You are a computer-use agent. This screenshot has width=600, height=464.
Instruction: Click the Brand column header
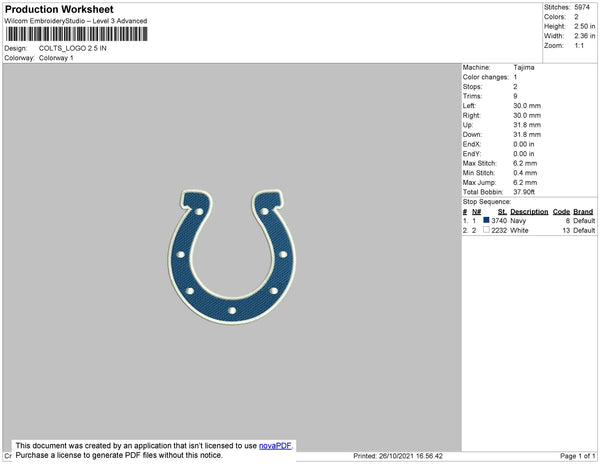[583, 212]
